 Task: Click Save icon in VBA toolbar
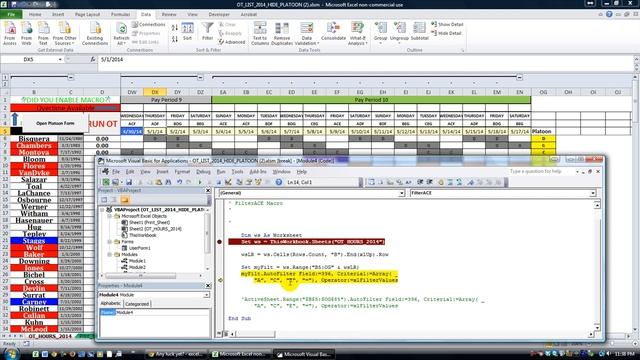click(129, 182)
